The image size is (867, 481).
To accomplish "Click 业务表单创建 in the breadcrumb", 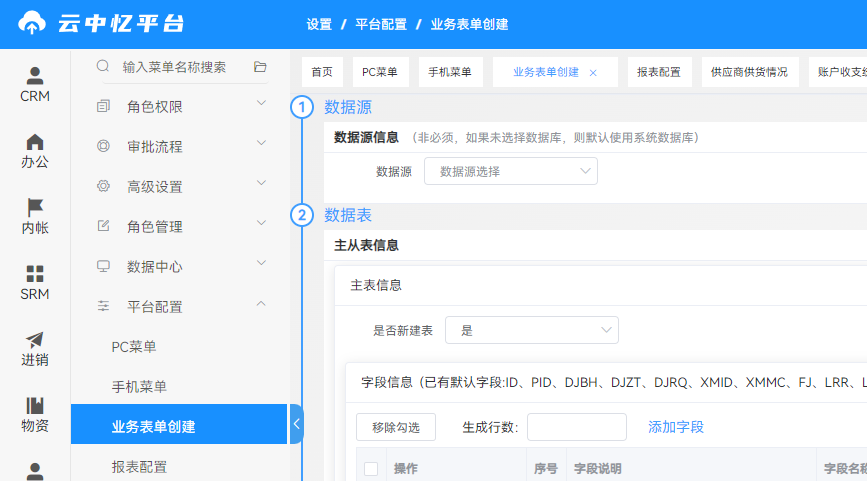I will point(469,24).
